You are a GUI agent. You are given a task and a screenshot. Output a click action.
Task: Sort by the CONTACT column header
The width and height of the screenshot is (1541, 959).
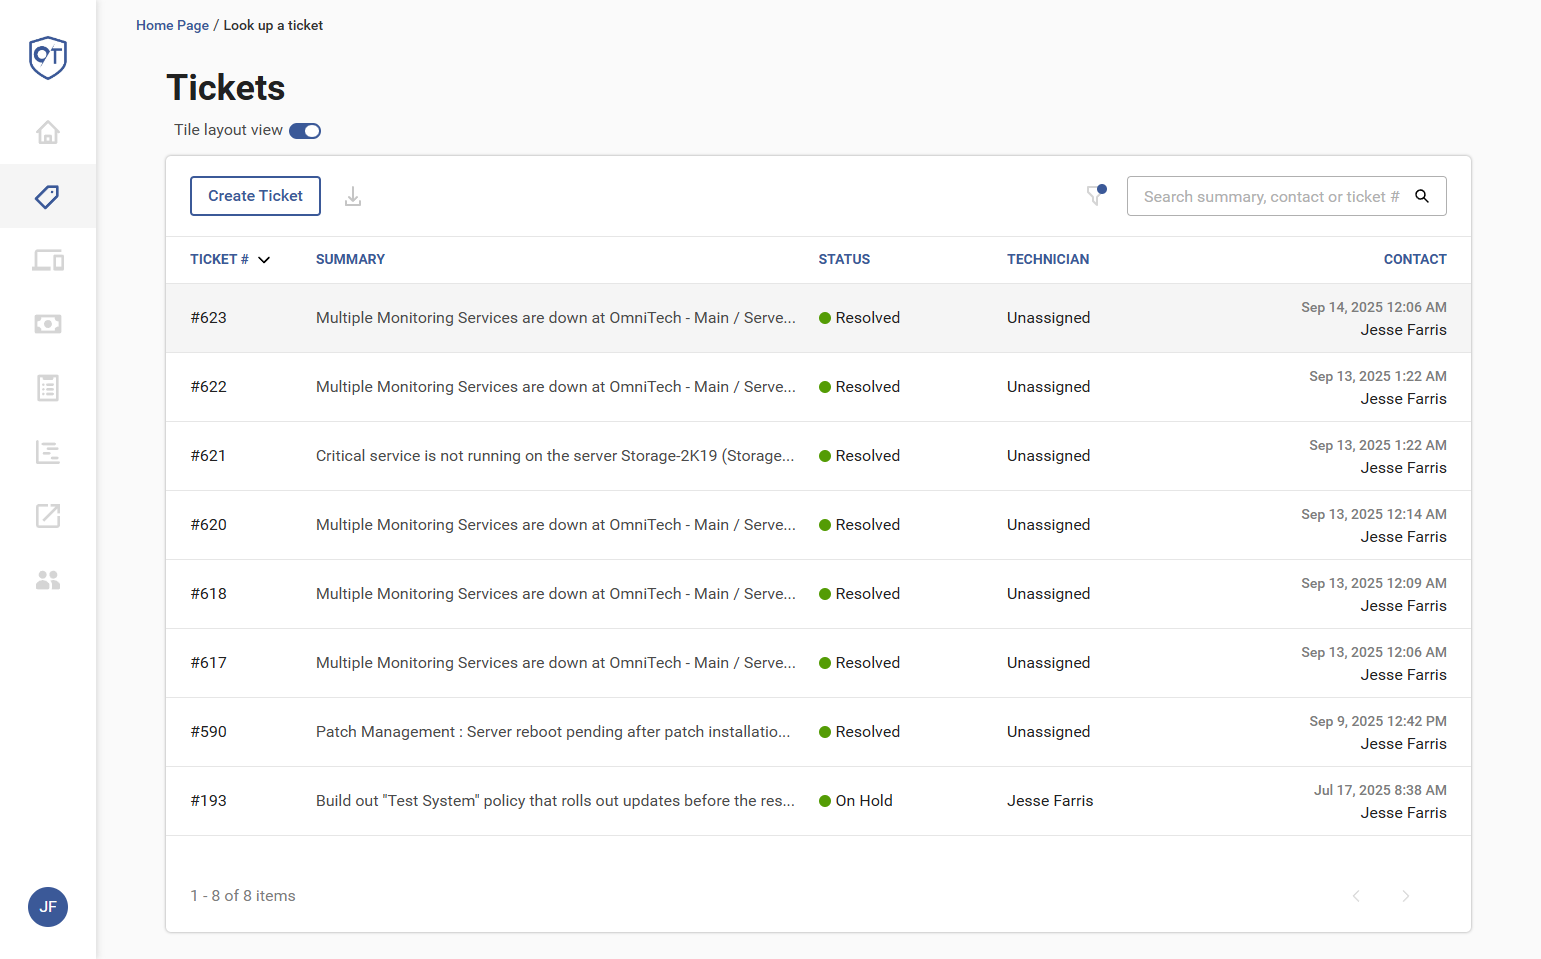(1415, 259)
